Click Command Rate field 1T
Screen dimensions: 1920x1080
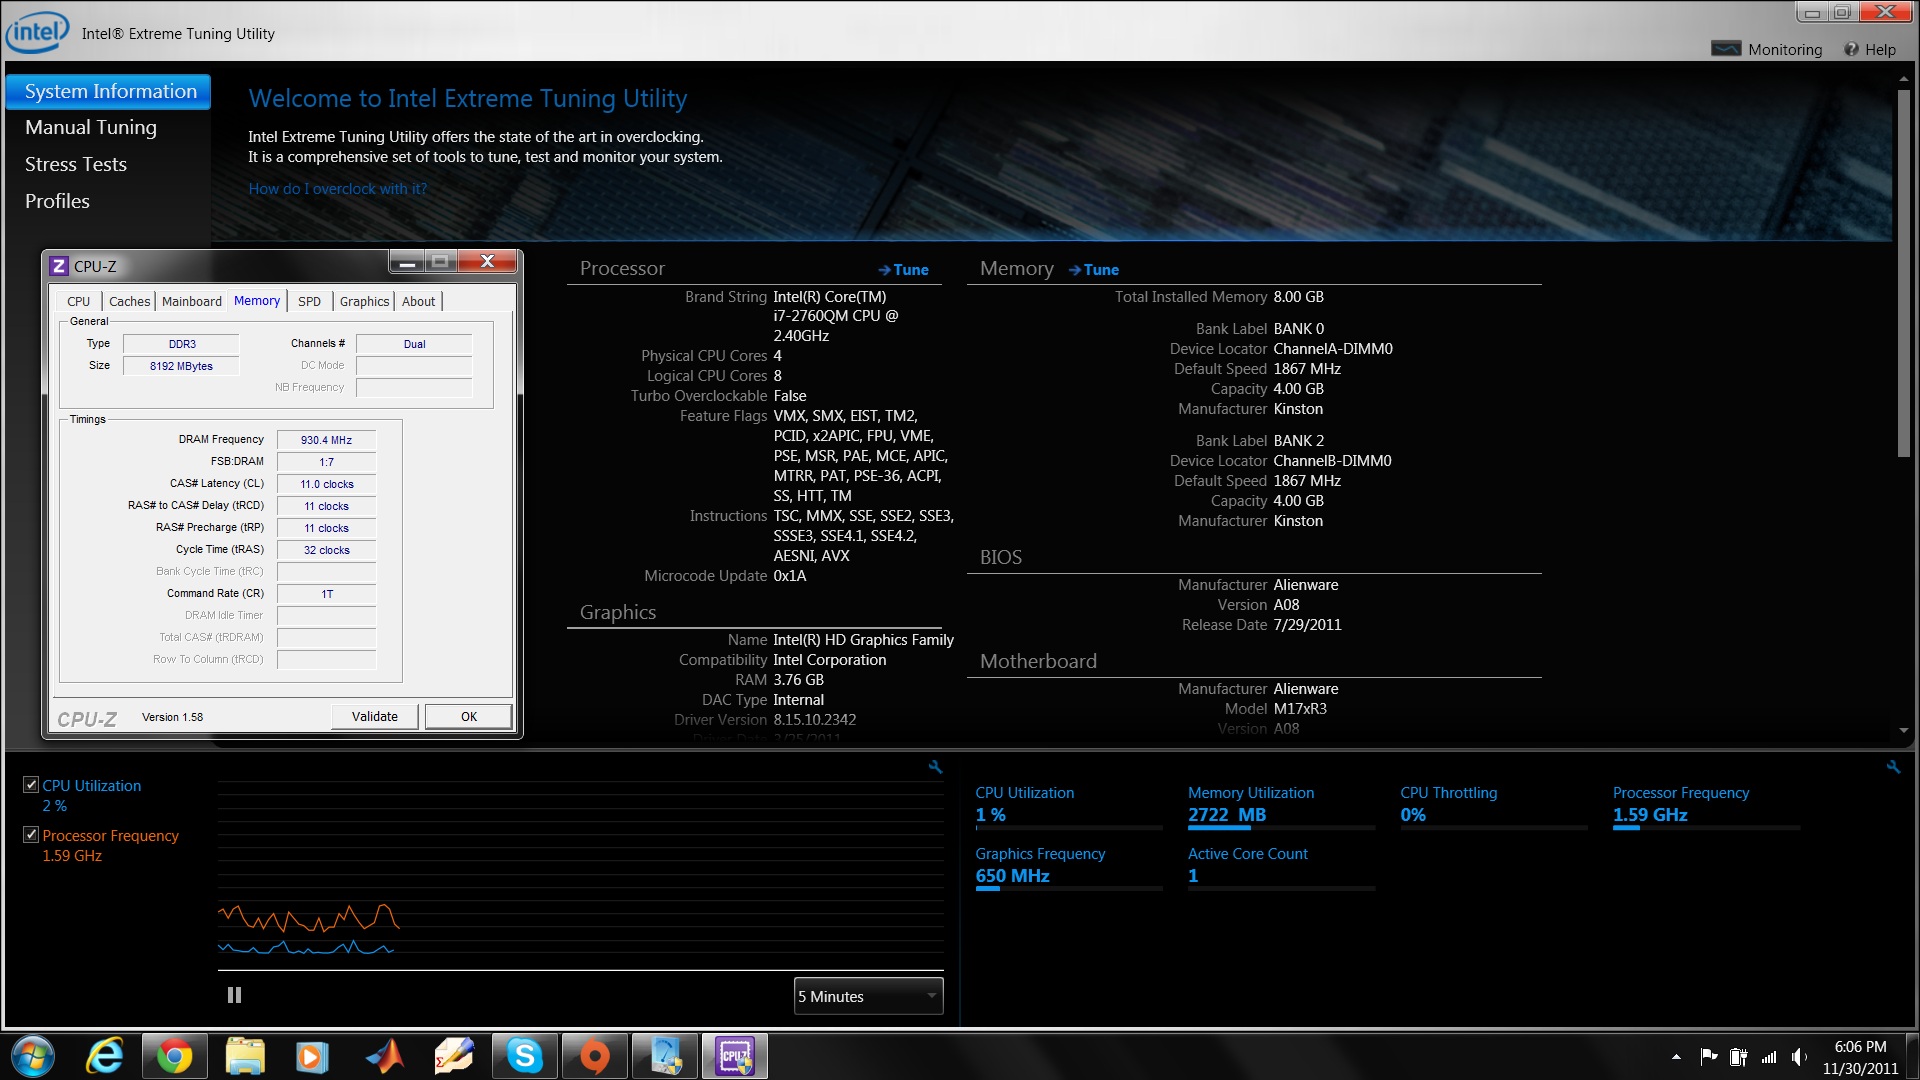[327, 594]
